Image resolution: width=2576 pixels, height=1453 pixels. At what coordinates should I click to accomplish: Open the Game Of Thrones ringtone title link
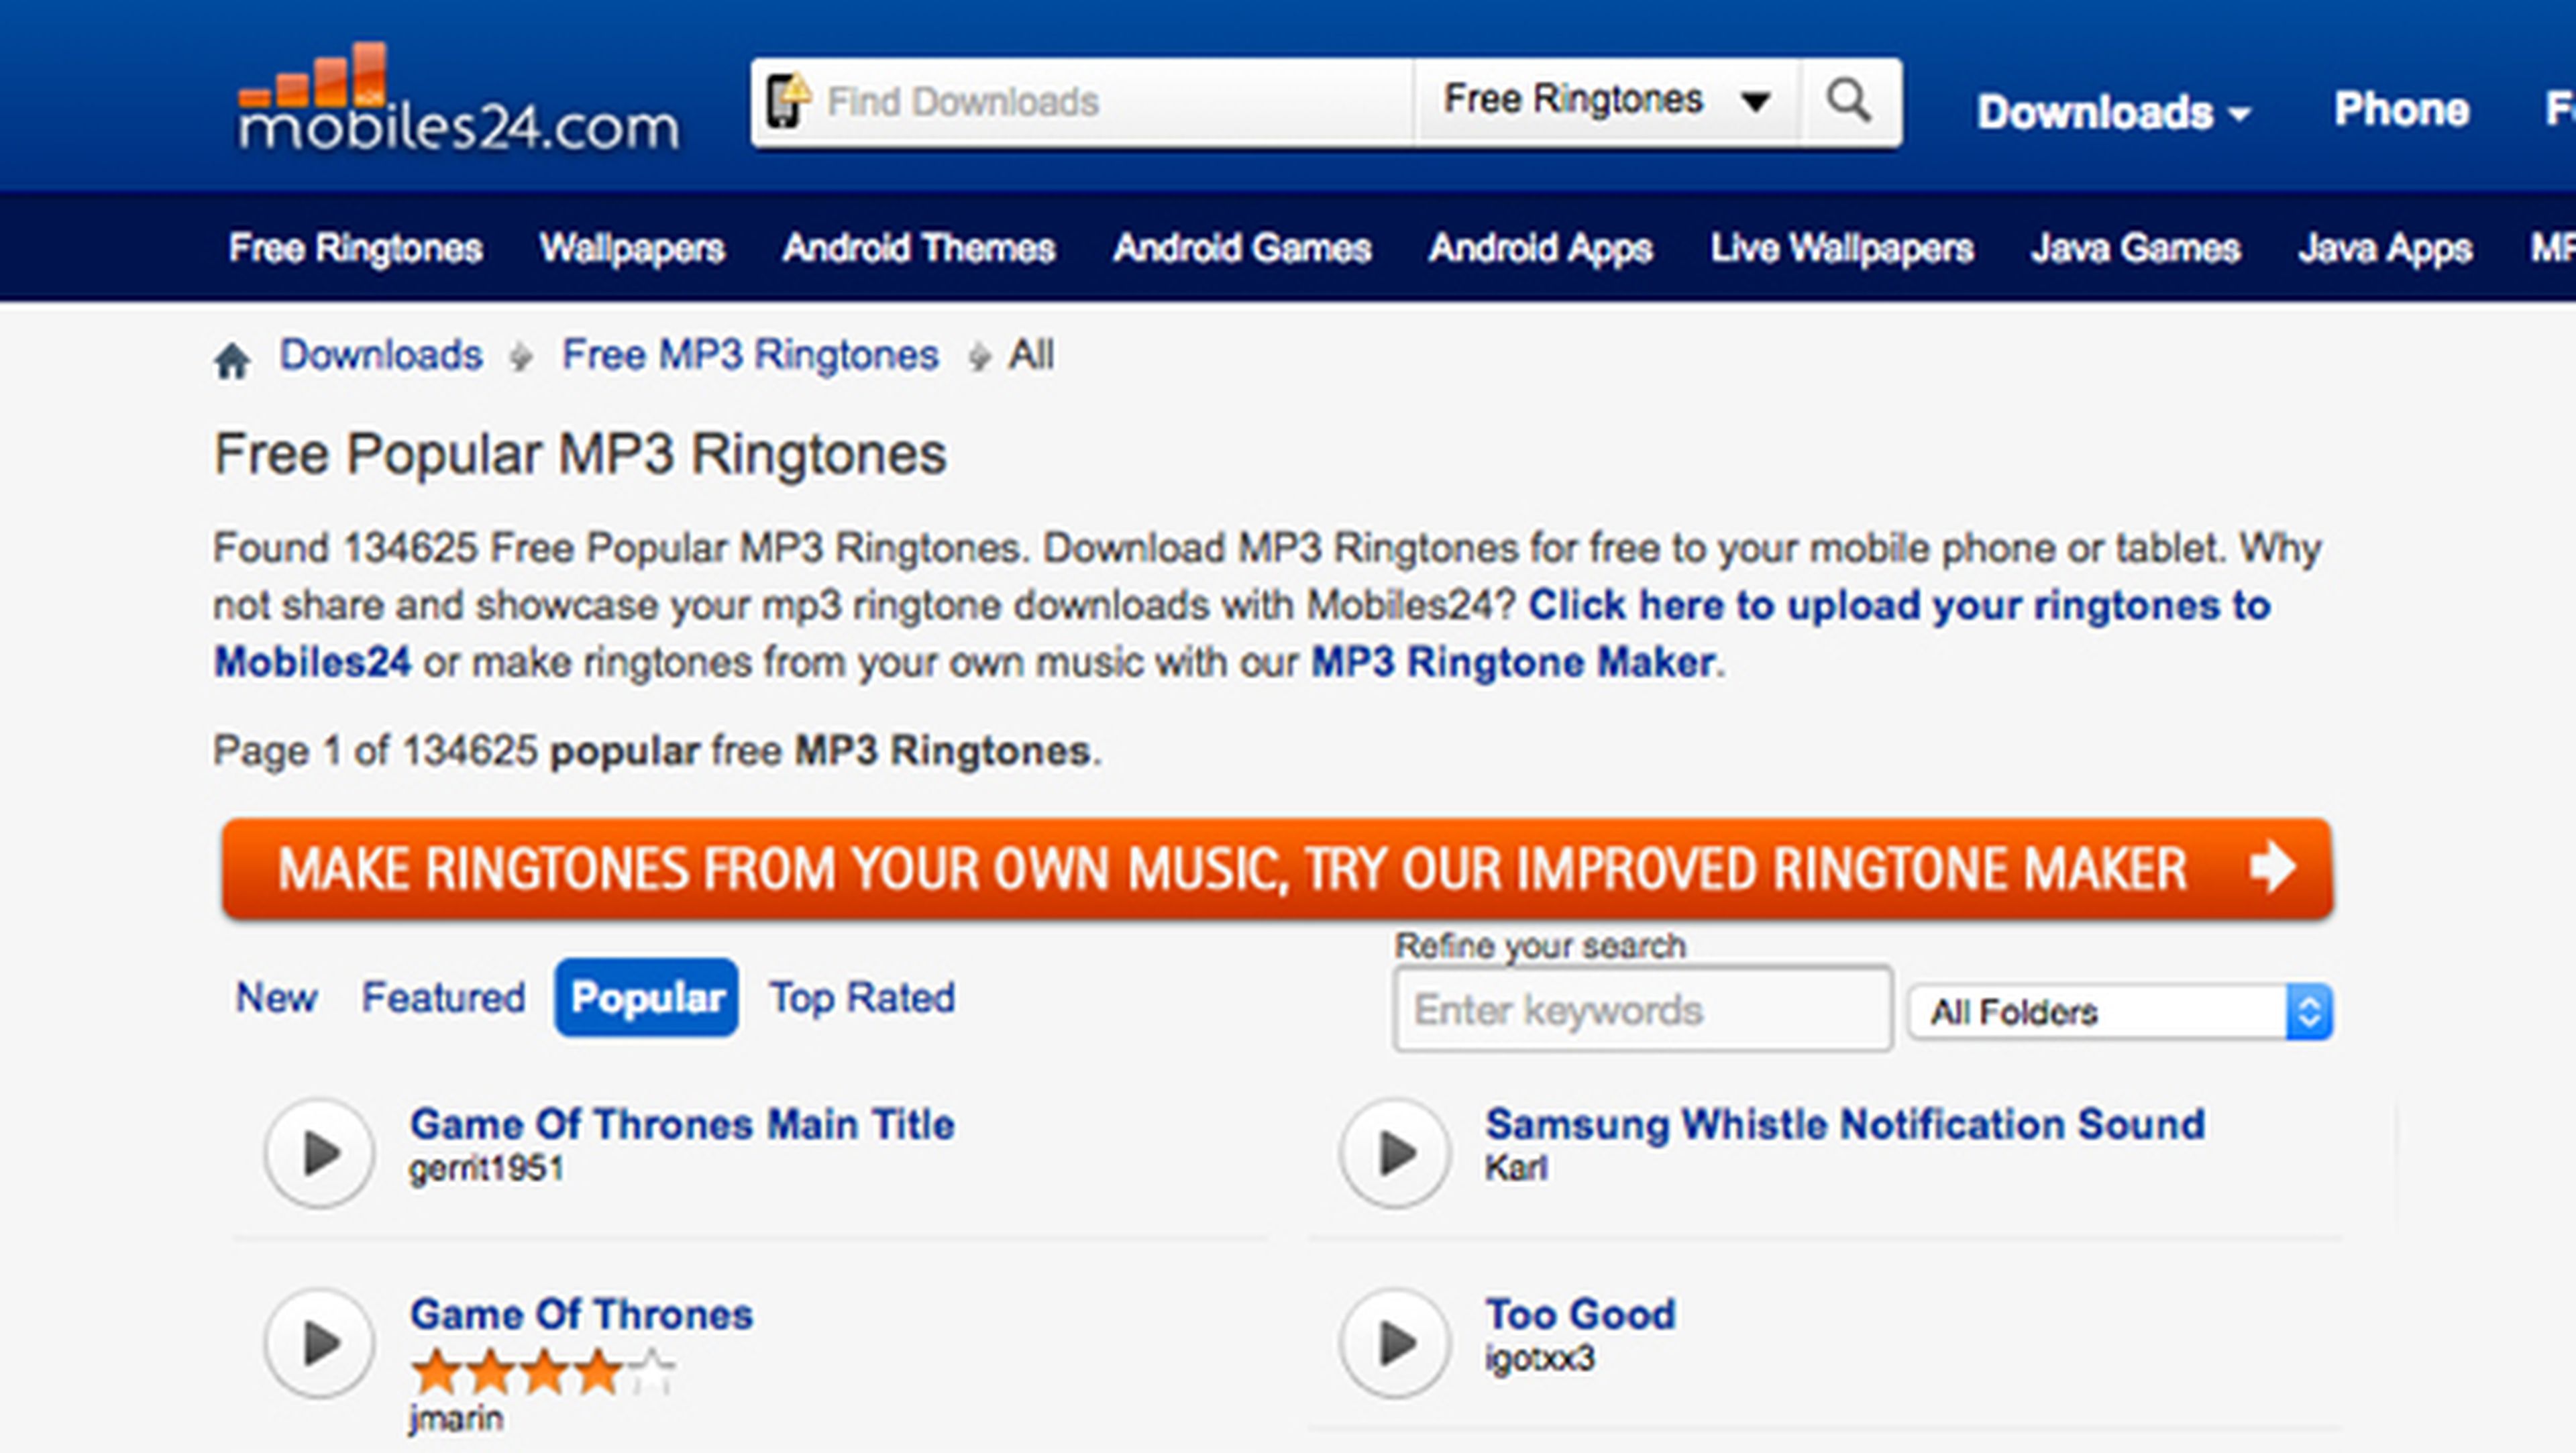581,1314
